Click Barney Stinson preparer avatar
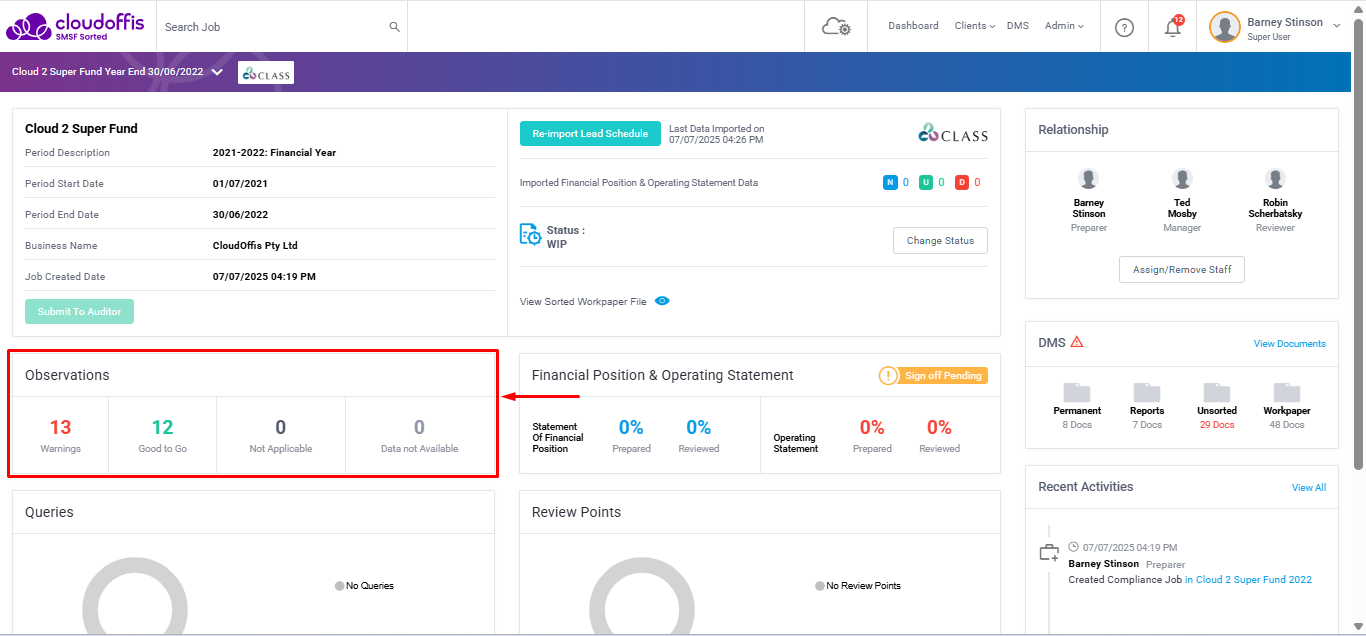The height and width of the screenshot is (636, 1366). 1088,179
